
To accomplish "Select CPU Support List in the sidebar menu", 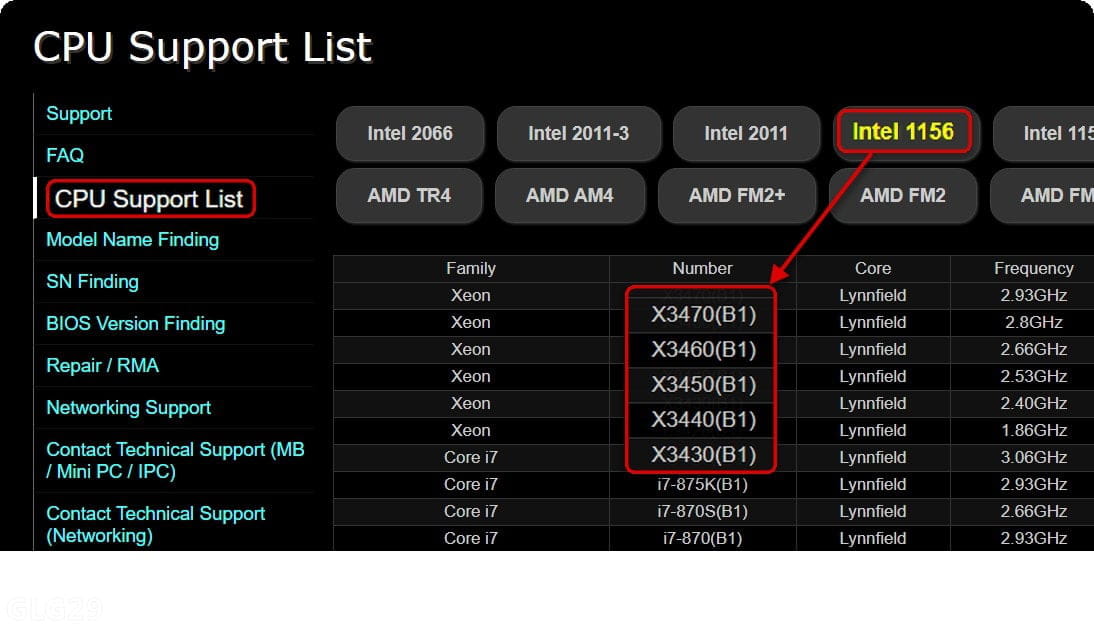I will coord(149,199).
